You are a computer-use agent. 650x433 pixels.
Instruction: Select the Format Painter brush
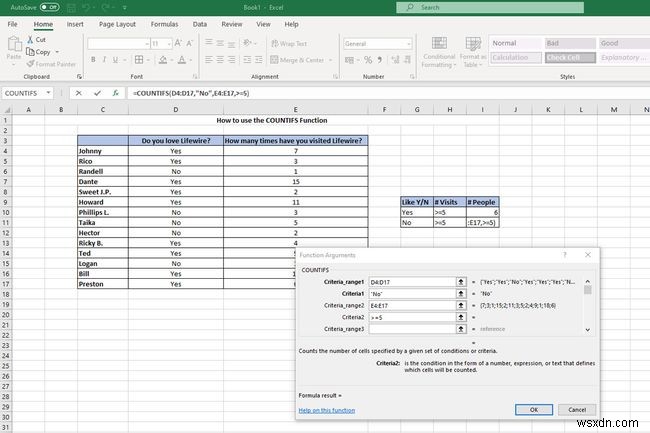[30, 64]
